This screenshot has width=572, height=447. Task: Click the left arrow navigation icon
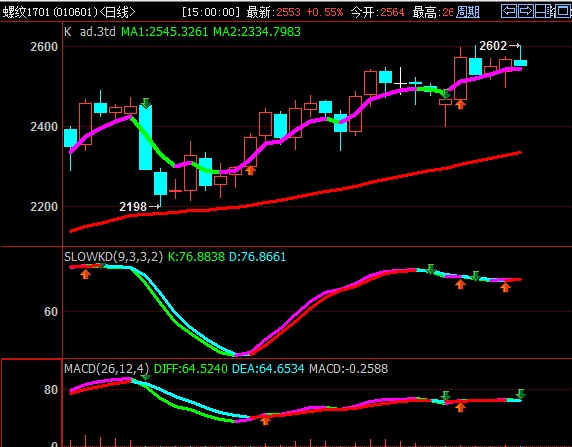(x=509, y=11)
